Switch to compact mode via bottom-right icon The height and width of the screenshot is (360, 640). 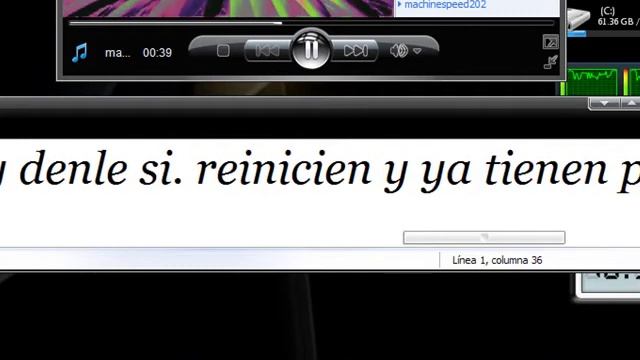[x=551, y=62]
